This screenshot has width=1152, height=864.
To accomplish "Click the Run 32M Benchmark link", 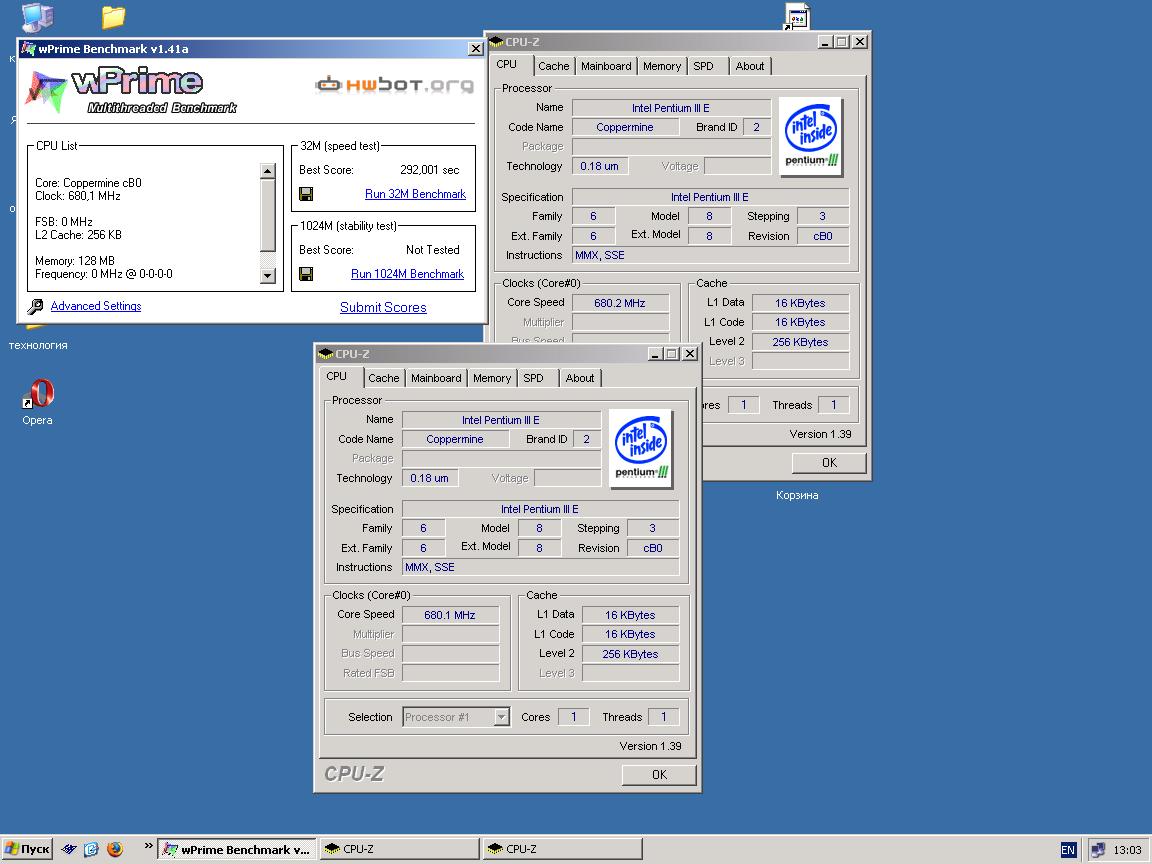I will 415,194.
